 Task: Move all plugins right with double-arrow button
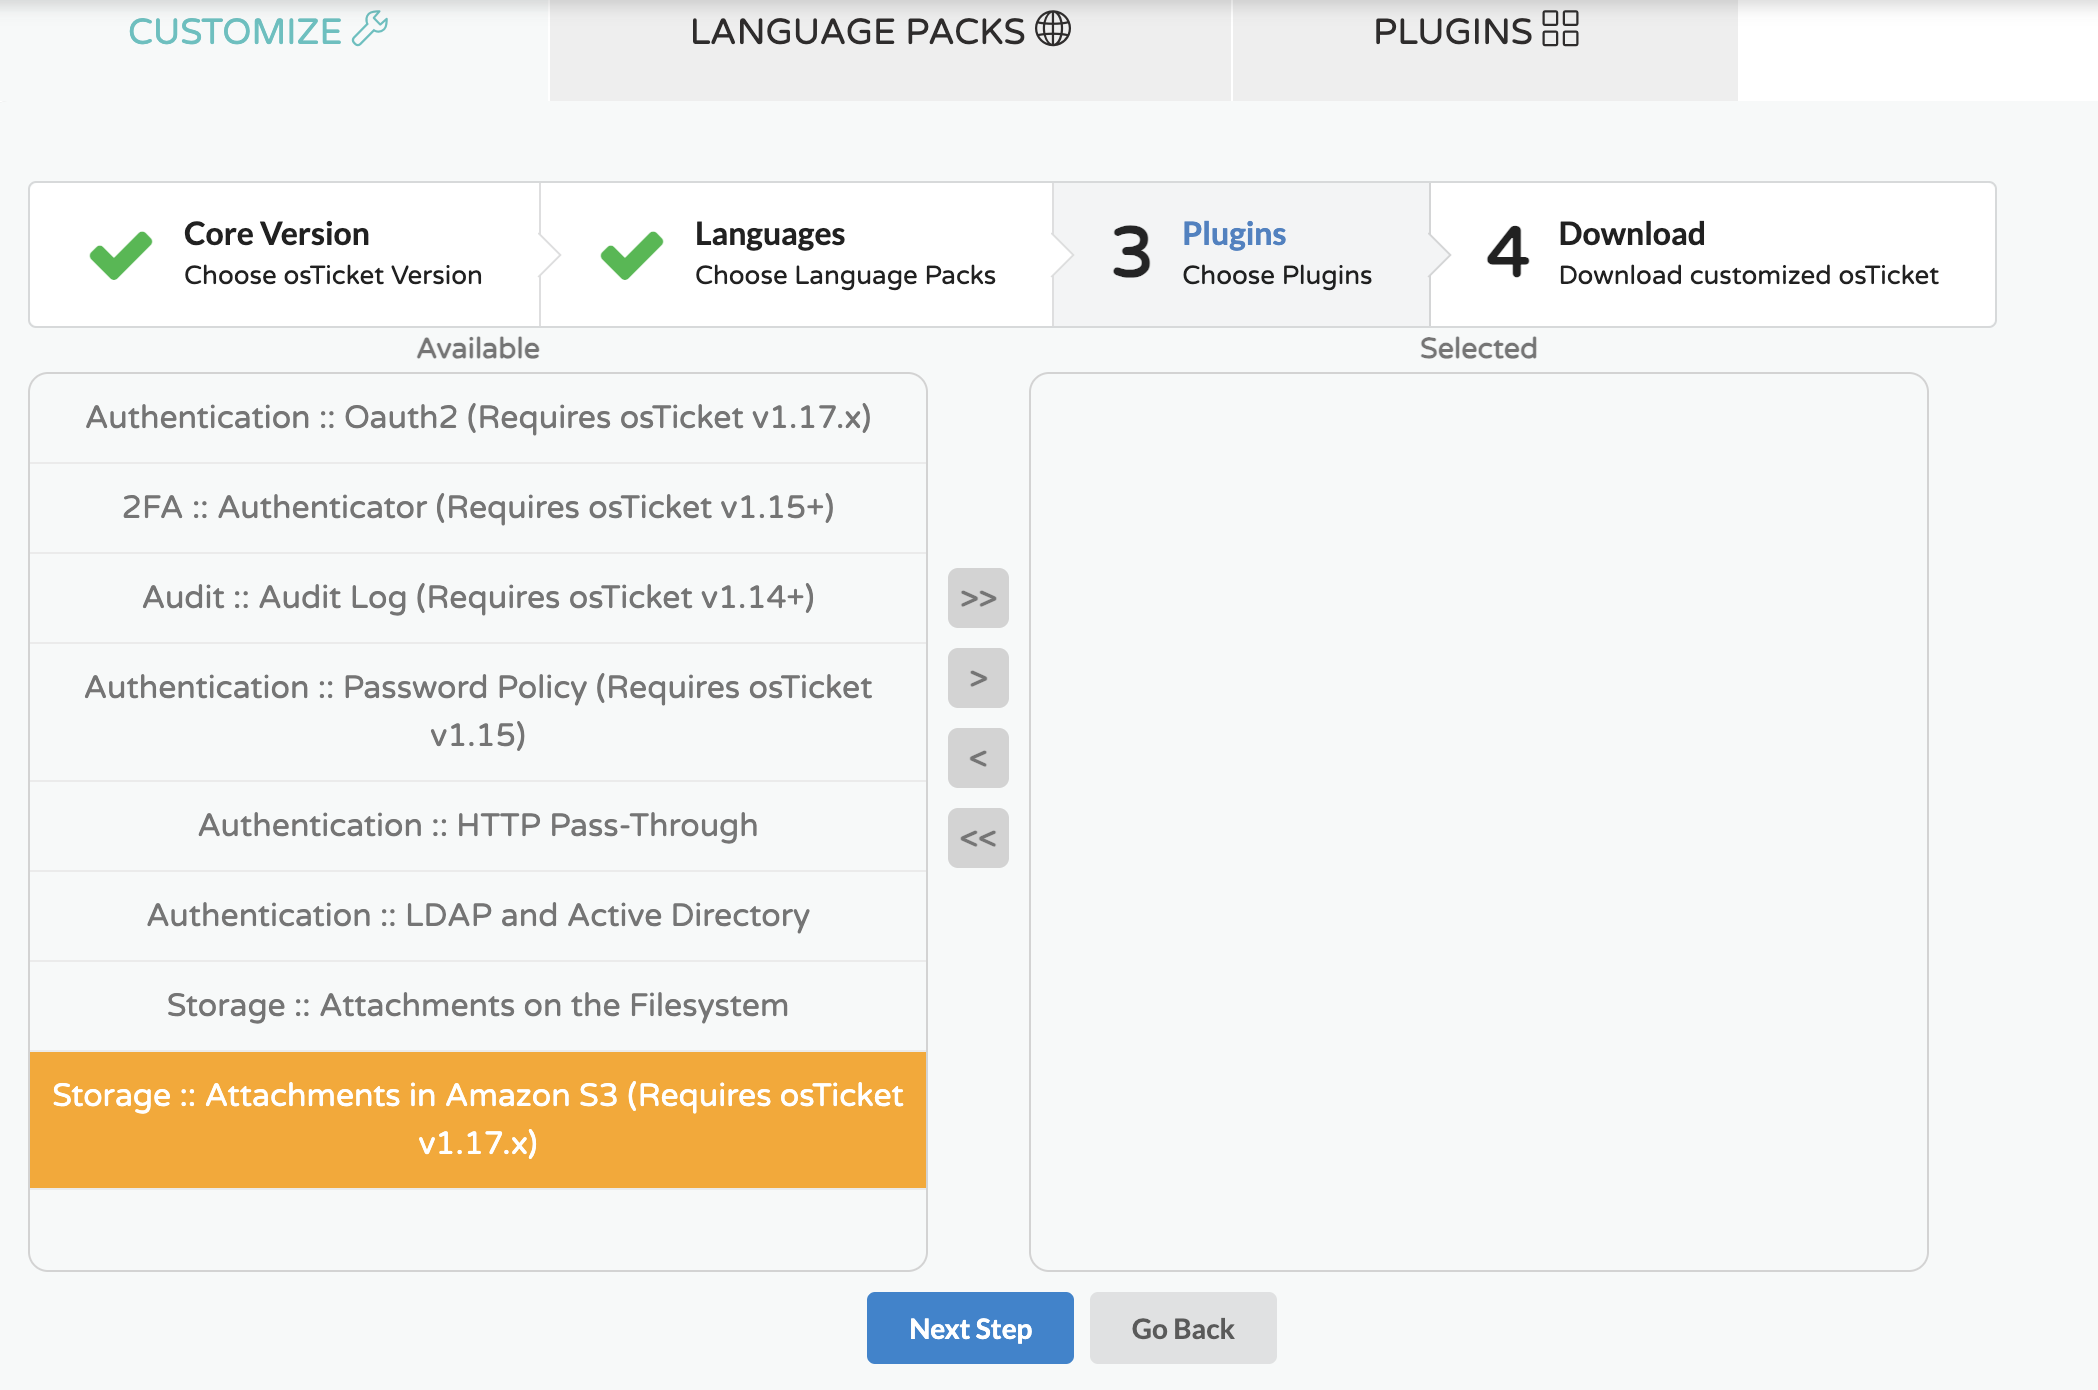[x=977, y=598]
